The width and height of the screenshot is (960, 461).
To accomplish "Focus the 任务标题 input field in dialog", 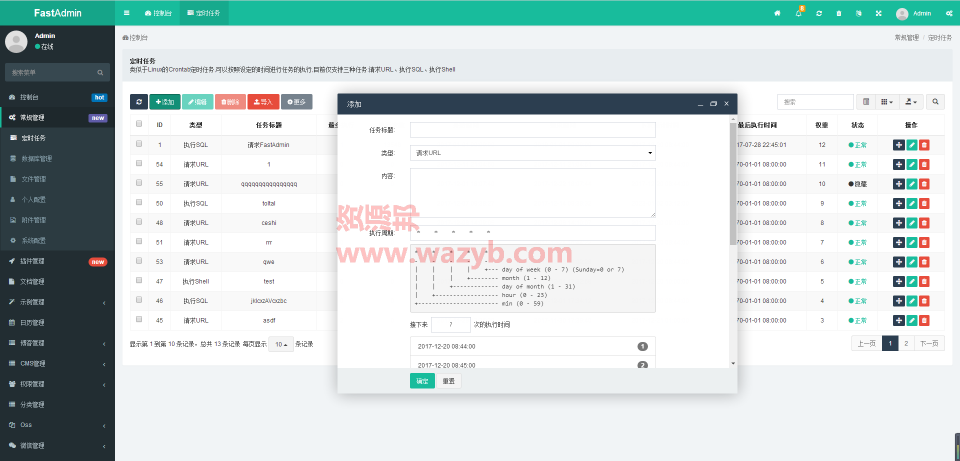I will tap(533, 130).
